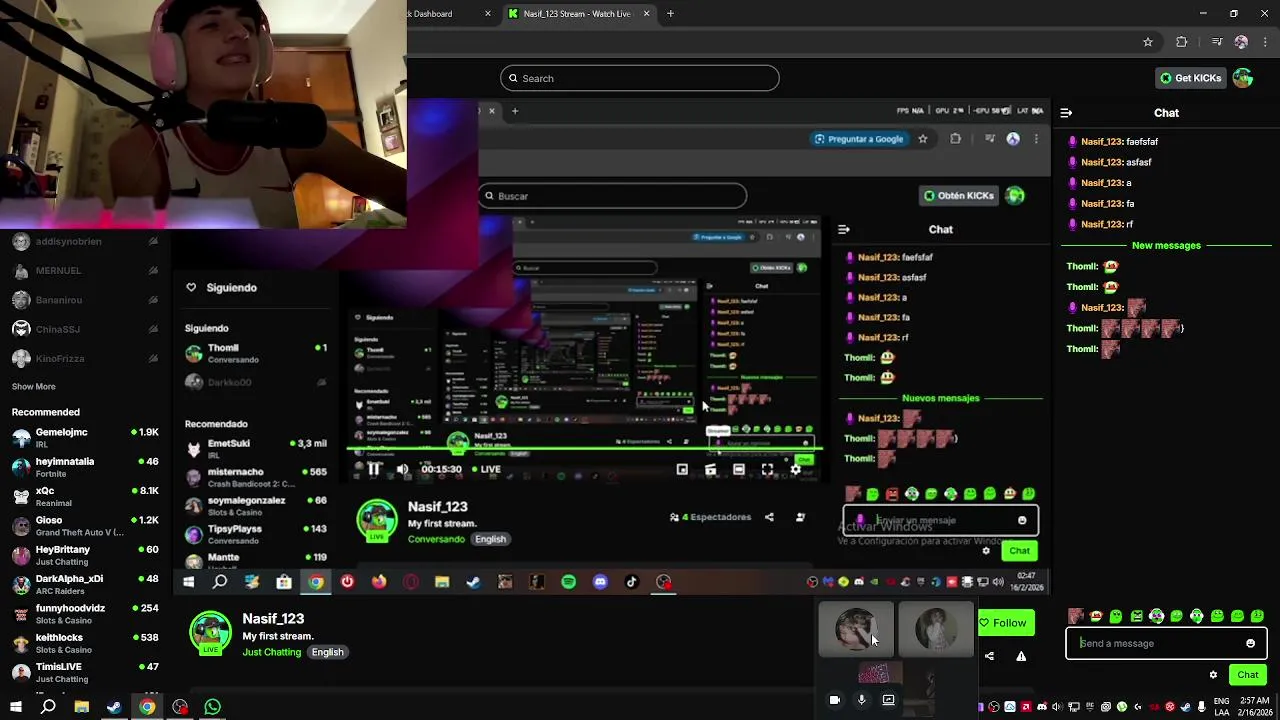Viewport: 1280px width, 720px height.
Task: Toggle screen sharing in call overlay
Action: 888,700
